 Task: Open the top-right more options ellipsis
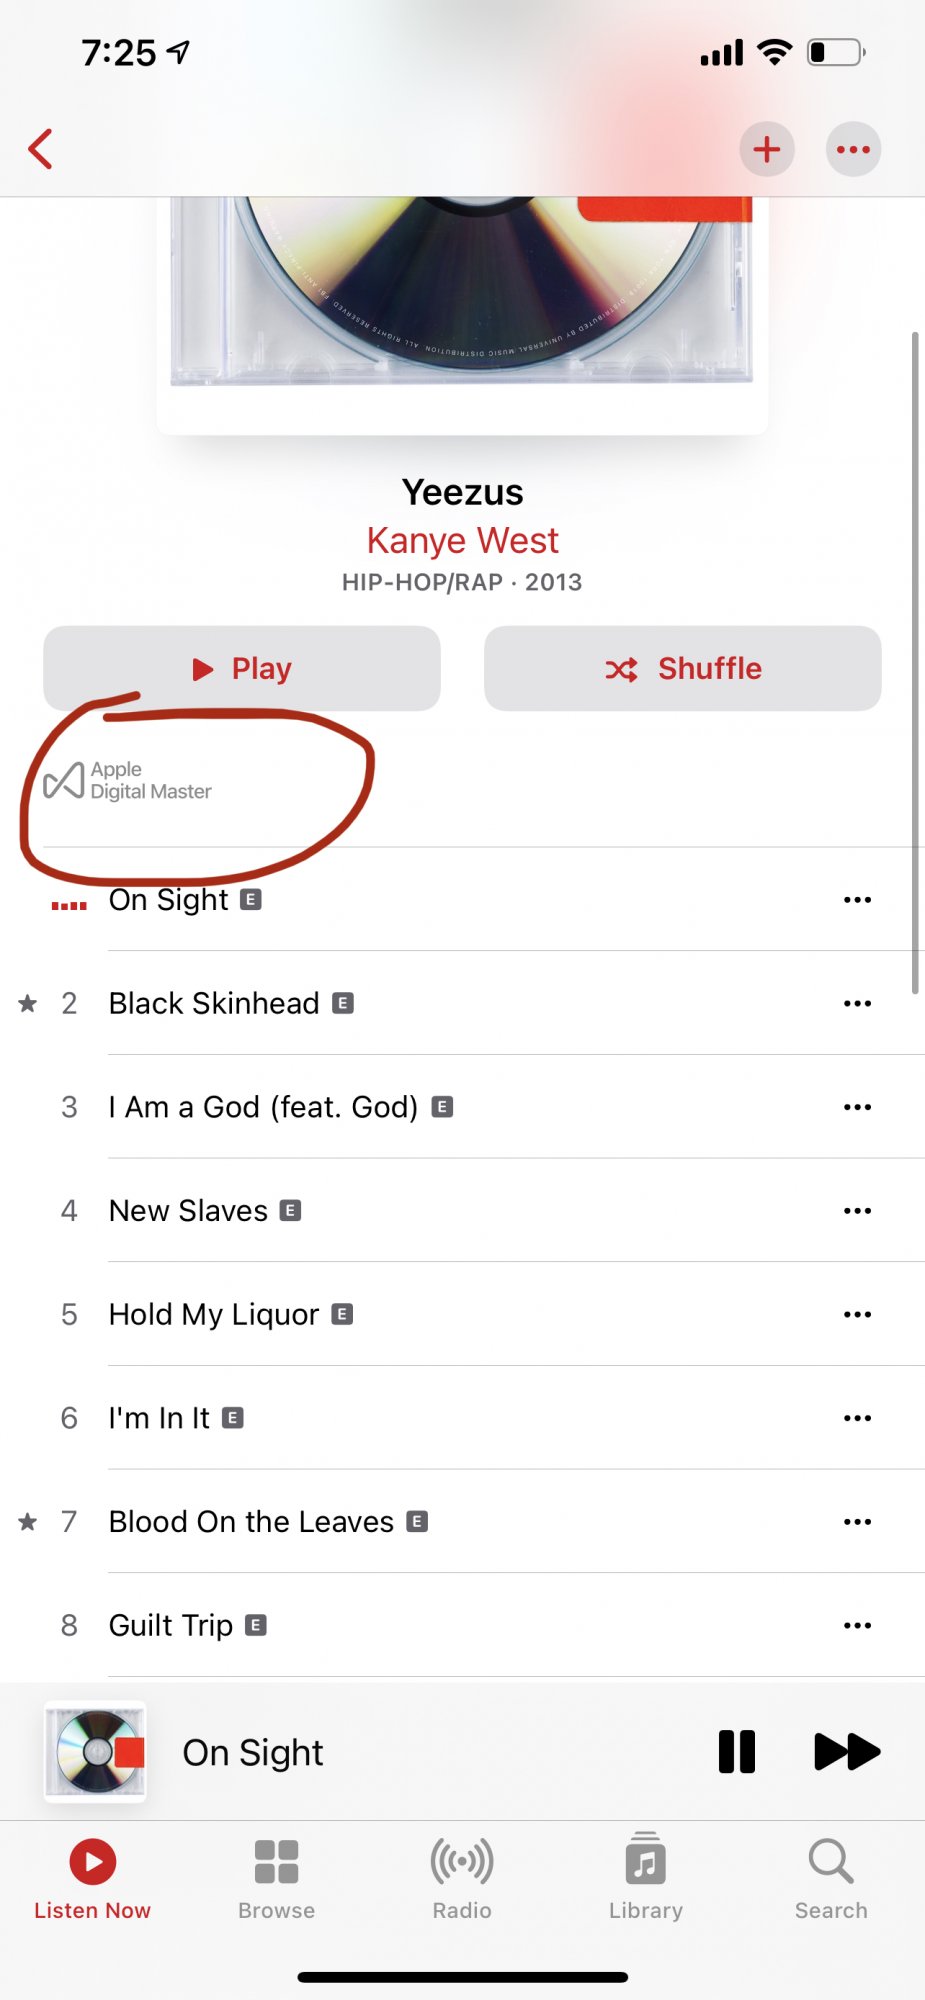pos(853,150)
